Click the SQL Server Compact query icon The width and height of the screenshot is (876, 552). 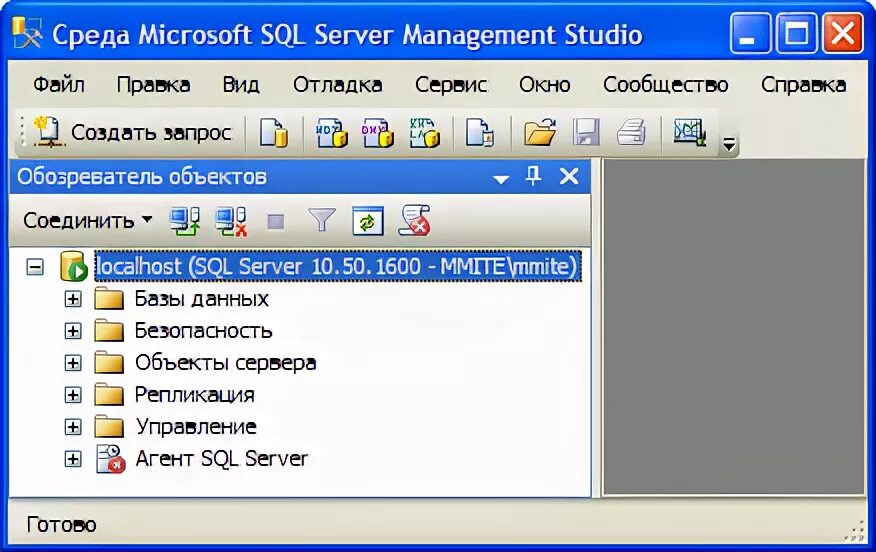coord(480,132)
